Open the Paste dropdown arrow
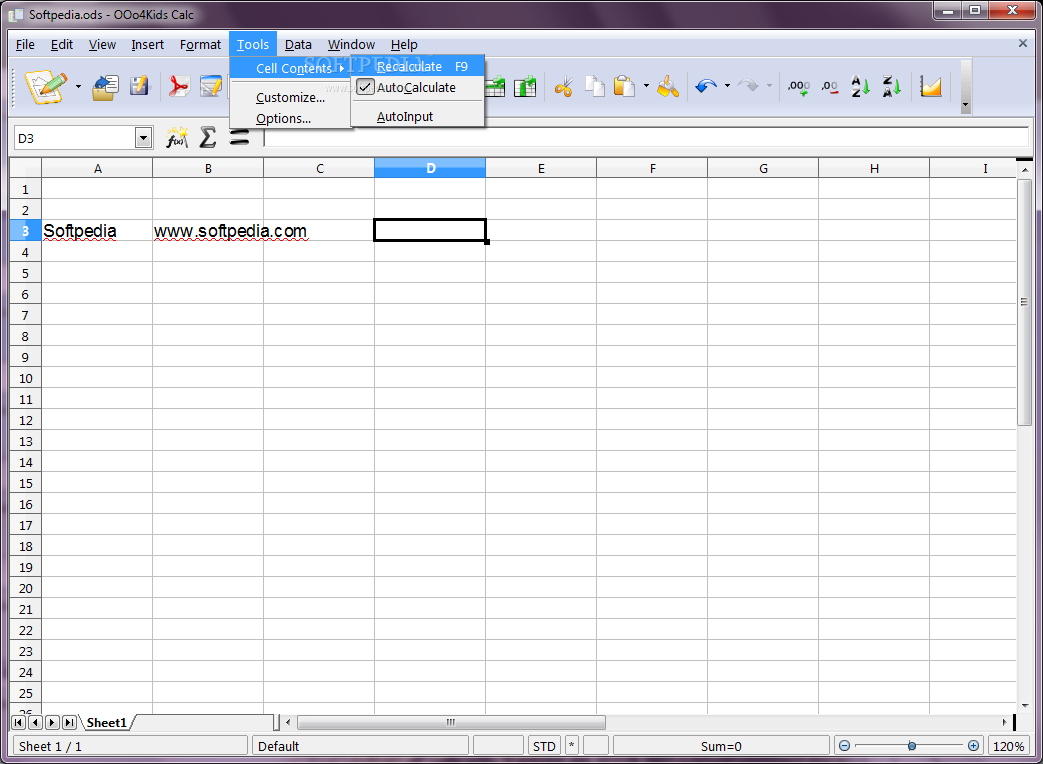The image size is (1043, 764). pos(646,86)
